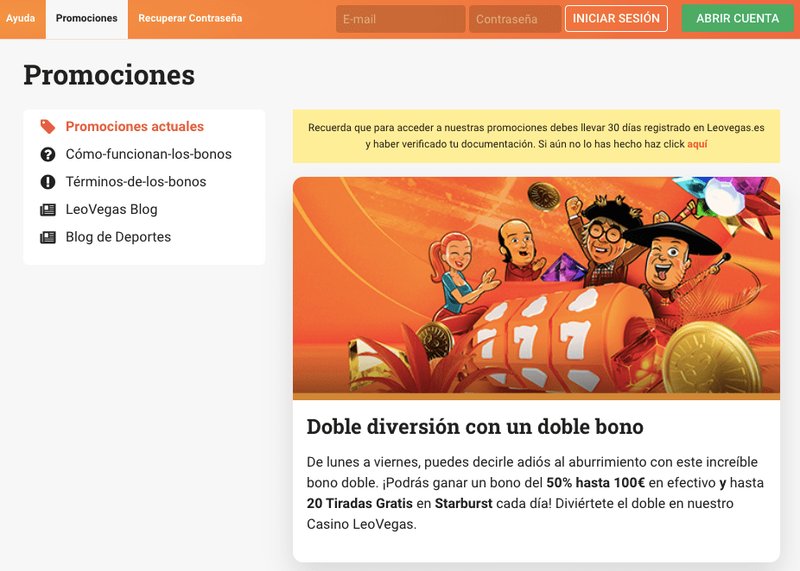Click 'Starburst' in the promotion description
This screenshot has width=800, height=571.
[463, 504]
